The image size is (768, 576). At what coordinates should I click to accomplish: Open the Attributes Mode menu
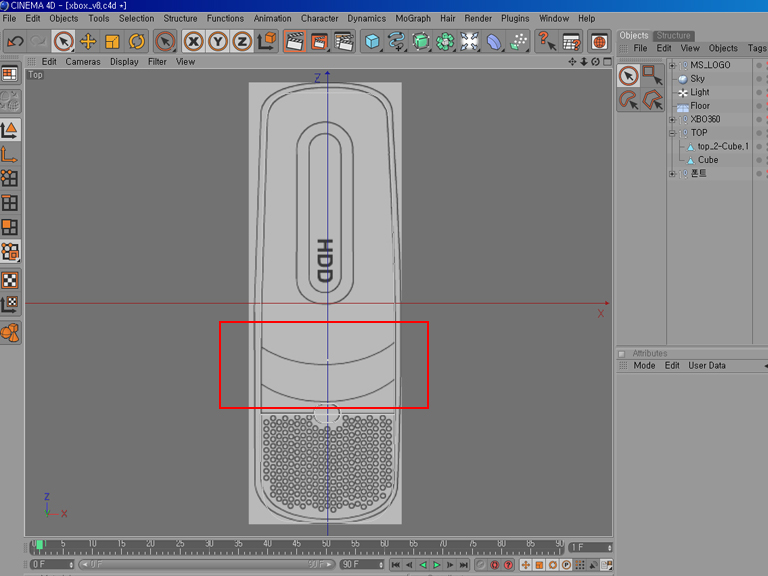[x=644, y=365]
